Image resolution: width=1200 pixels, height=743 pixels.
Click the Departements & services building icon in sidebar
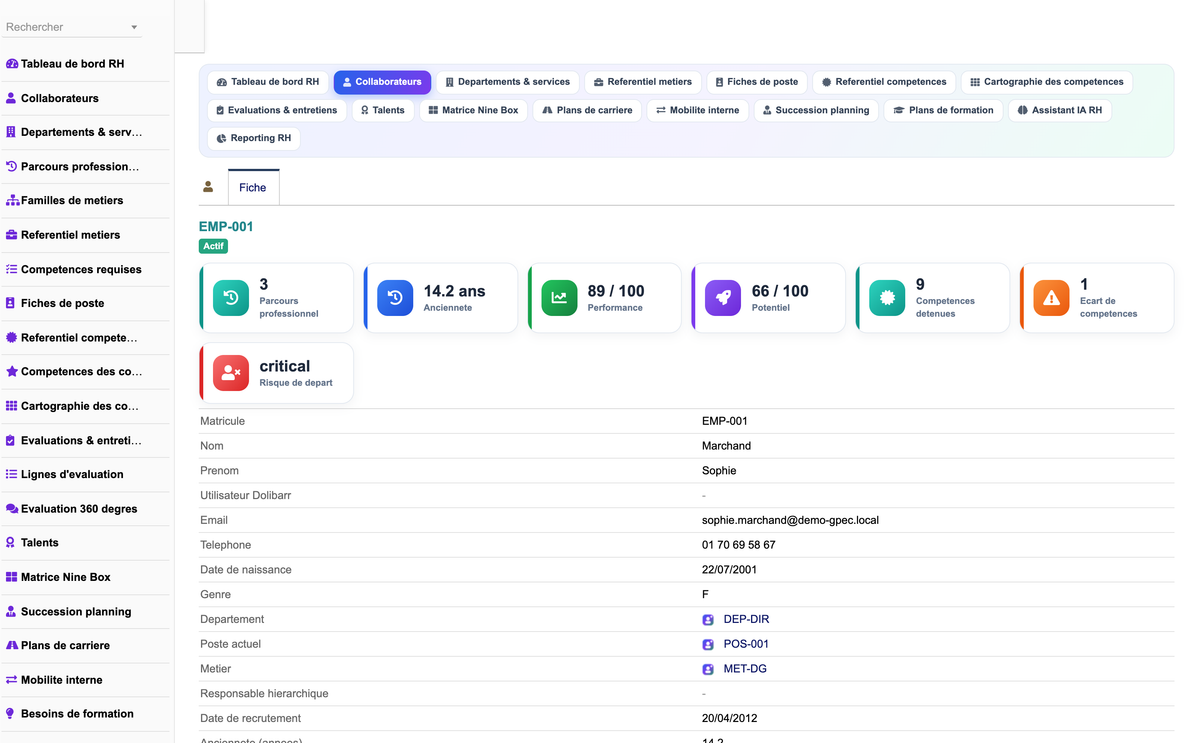(x=12, y=132)
